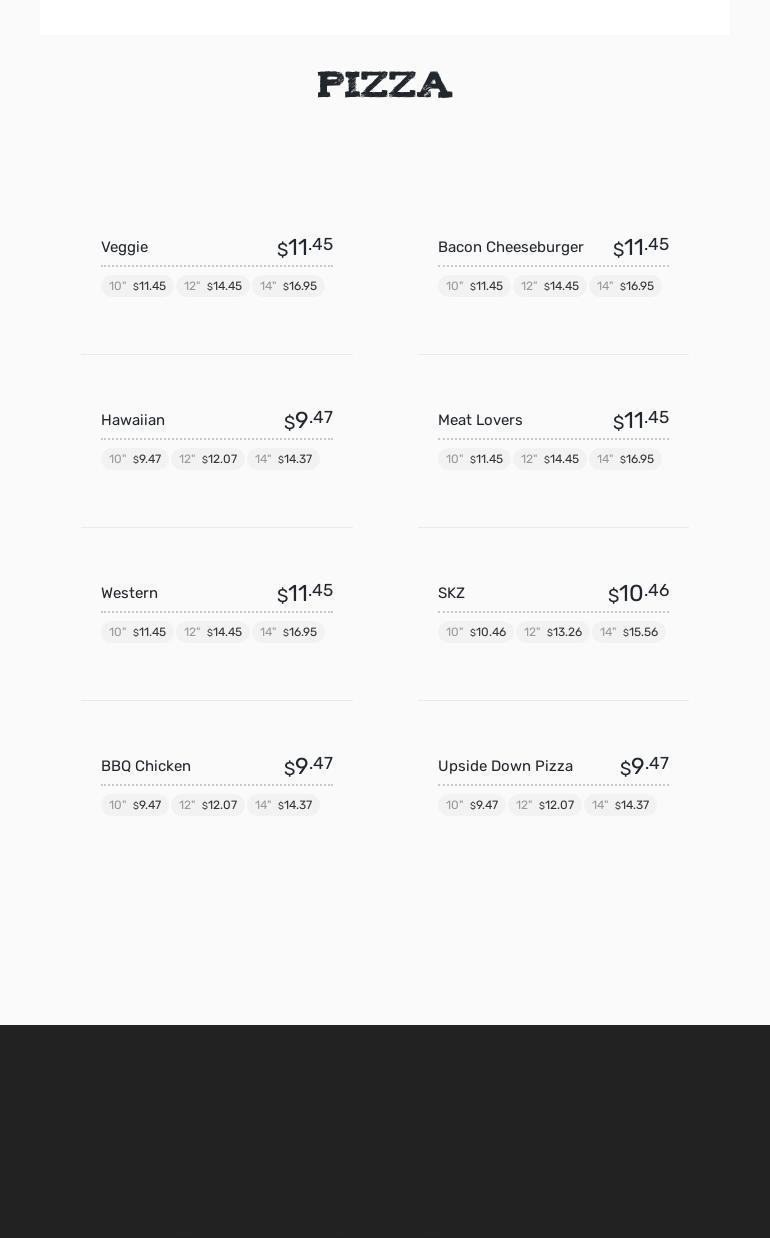Open the Meat Lovers pizza item
Image resolution: width=770 pixels, height=1238 pixels.
coord(480,420)
